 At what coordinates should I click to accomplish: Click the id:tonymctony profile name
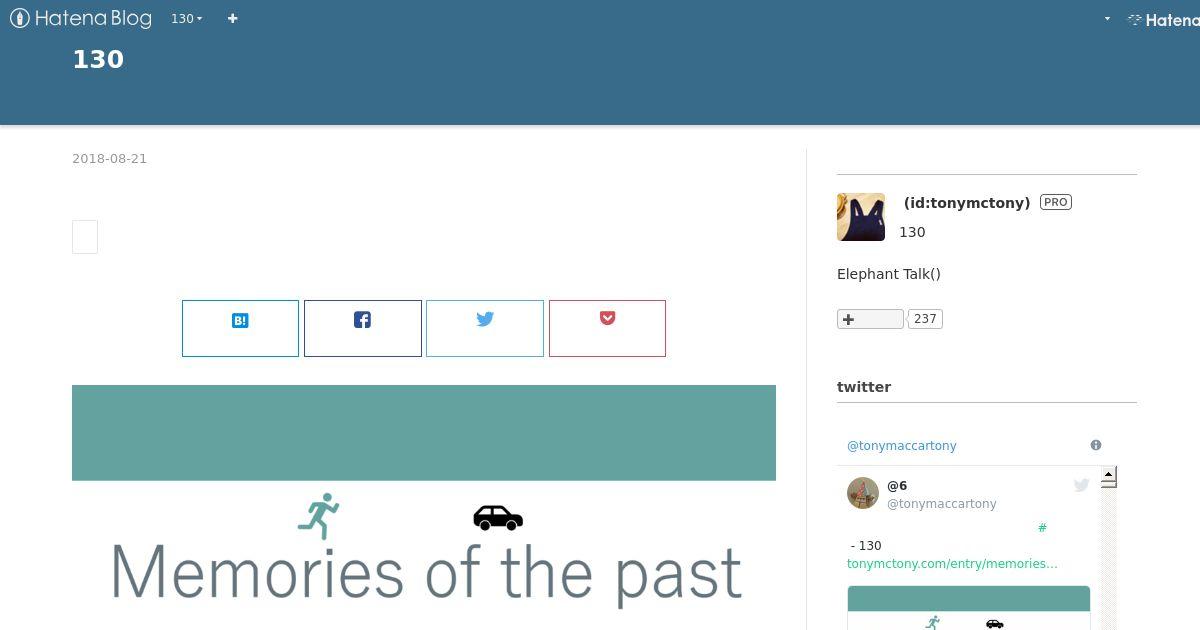(x=966, y=202)
